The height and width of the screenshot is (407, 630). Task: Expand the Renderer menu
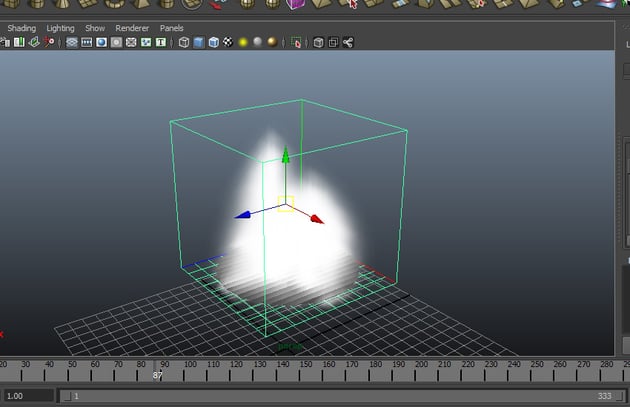[132, 28]
